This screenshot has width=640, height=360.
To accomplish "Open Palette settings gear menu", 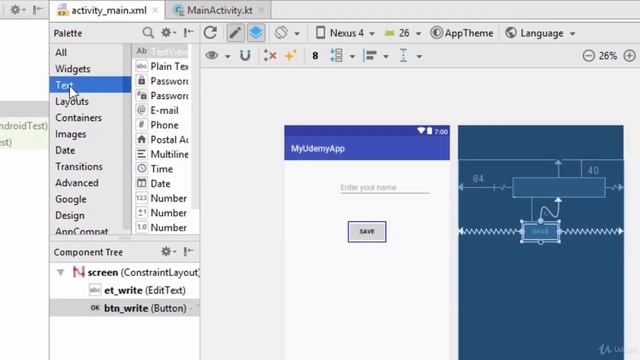I will pyautogui.click(x=168, y=33).
